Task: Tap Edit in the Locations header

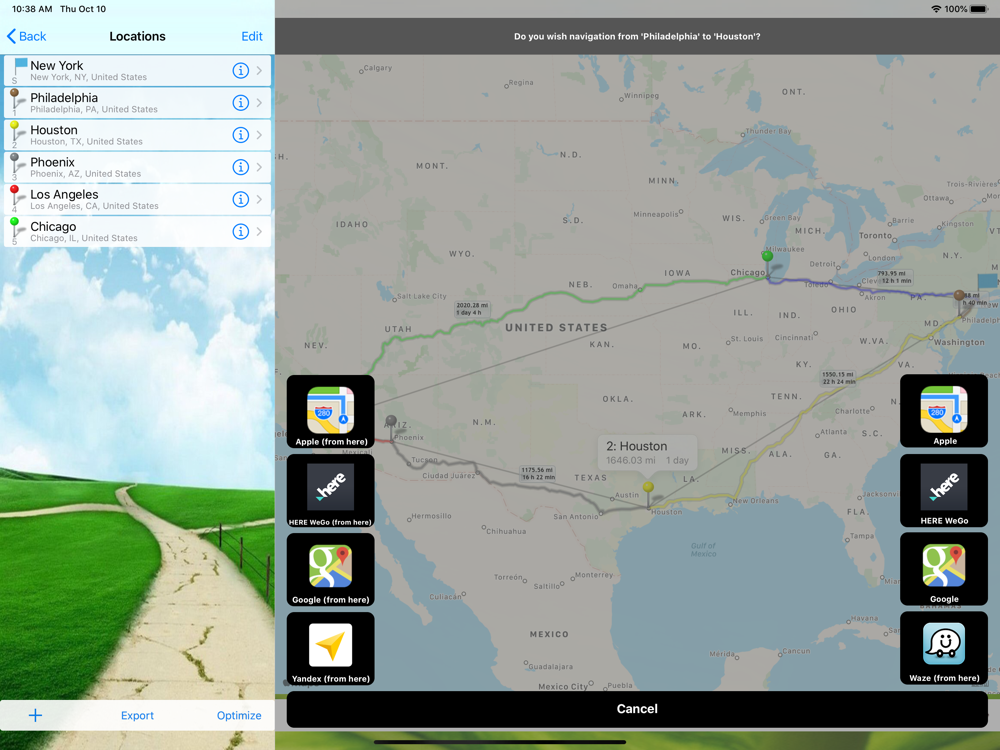Action: tap(252, 36)
